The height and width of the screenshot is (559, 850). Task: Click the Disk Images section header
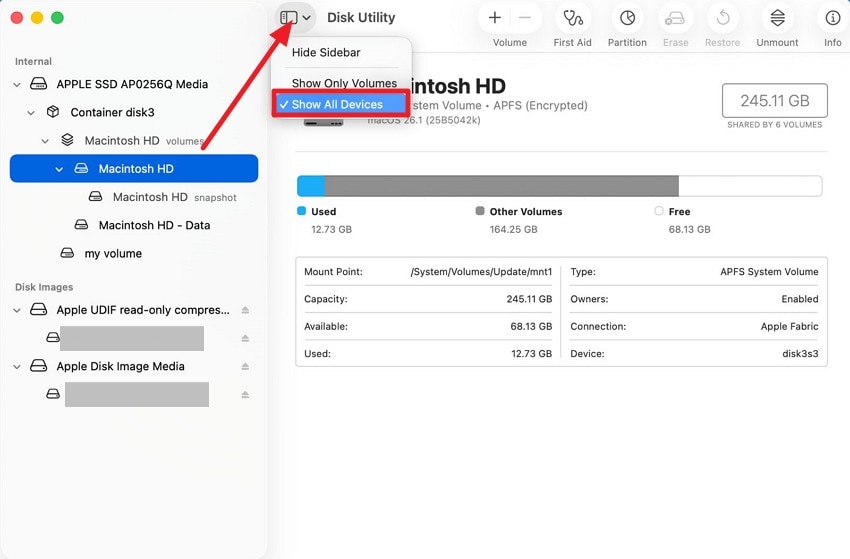[x=44, y=287]
